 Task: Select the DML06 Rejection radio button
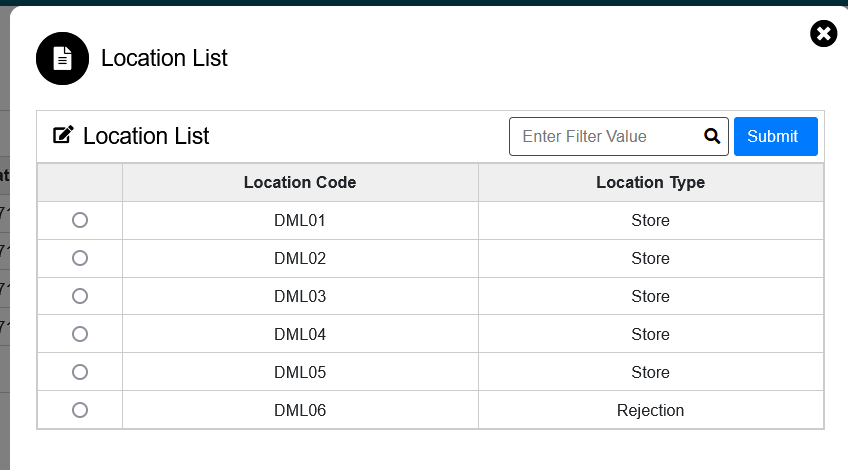[x=80, y=410]
